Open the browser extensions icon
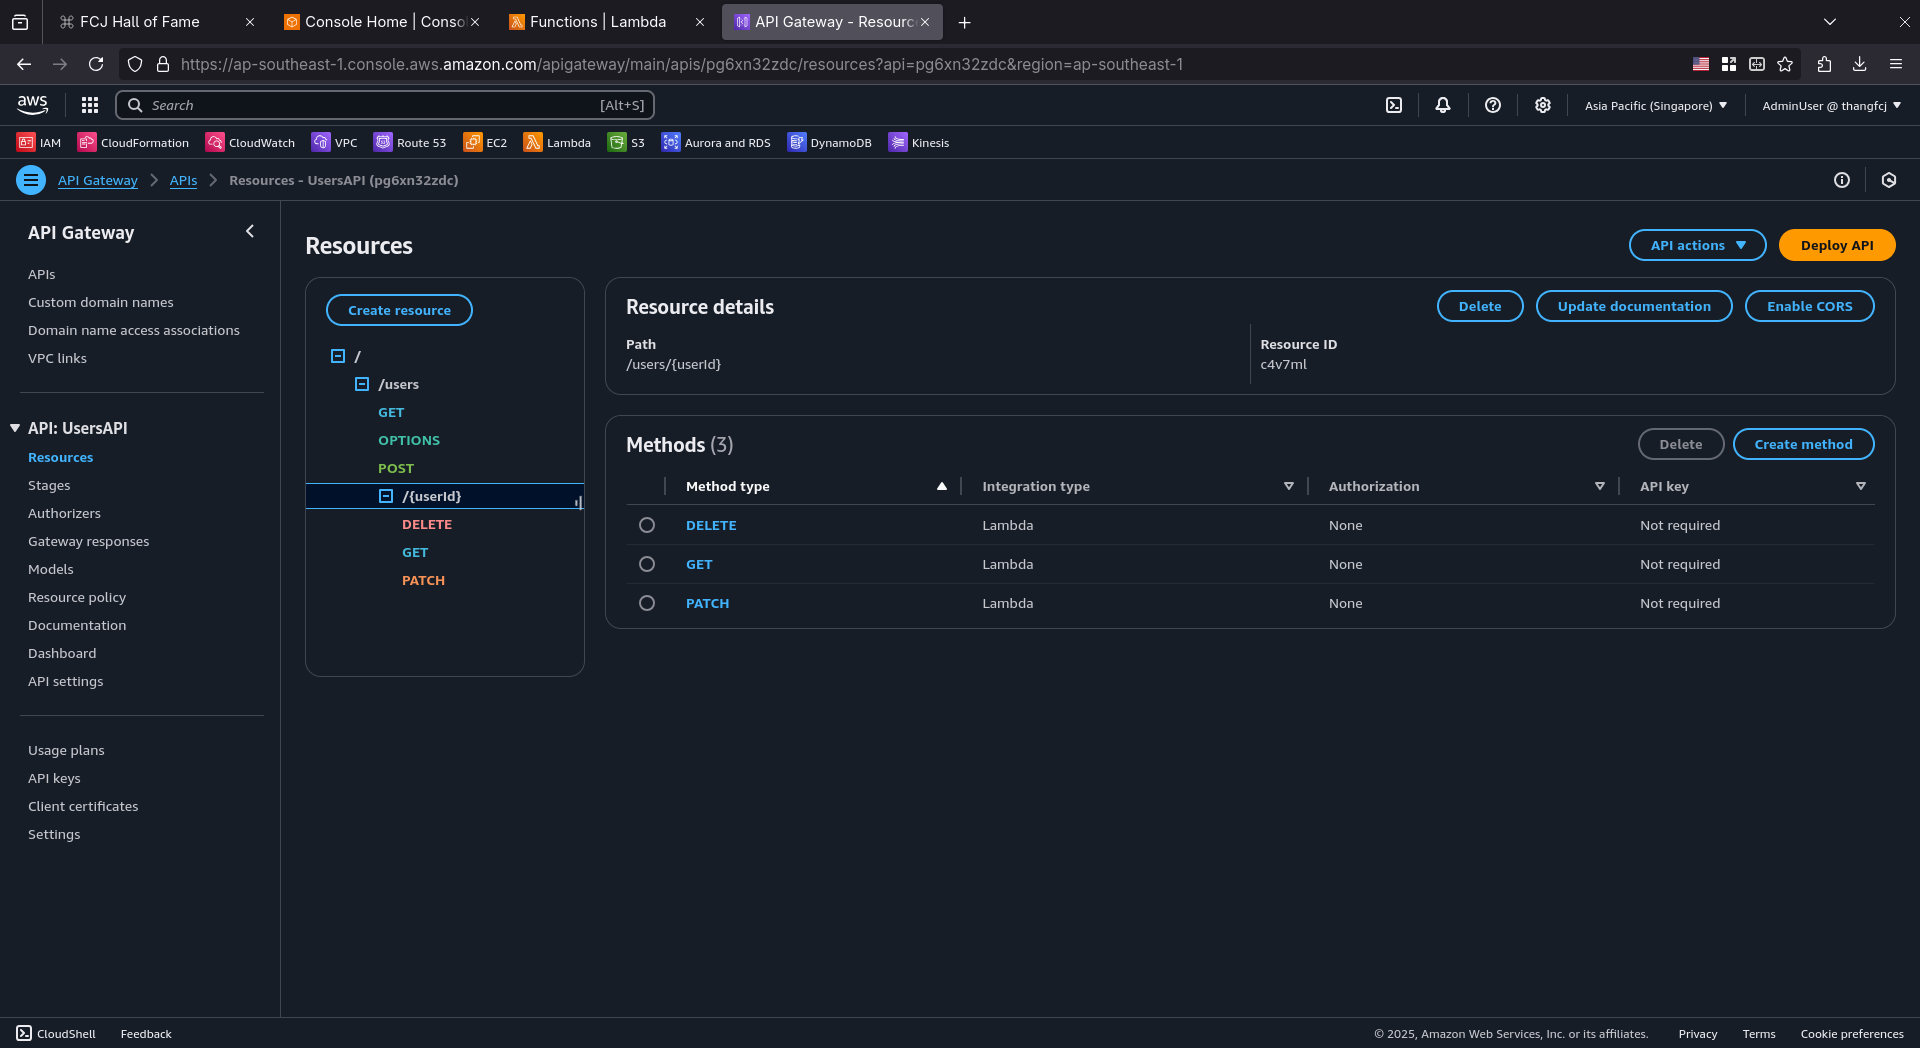 click(1824, 64)
